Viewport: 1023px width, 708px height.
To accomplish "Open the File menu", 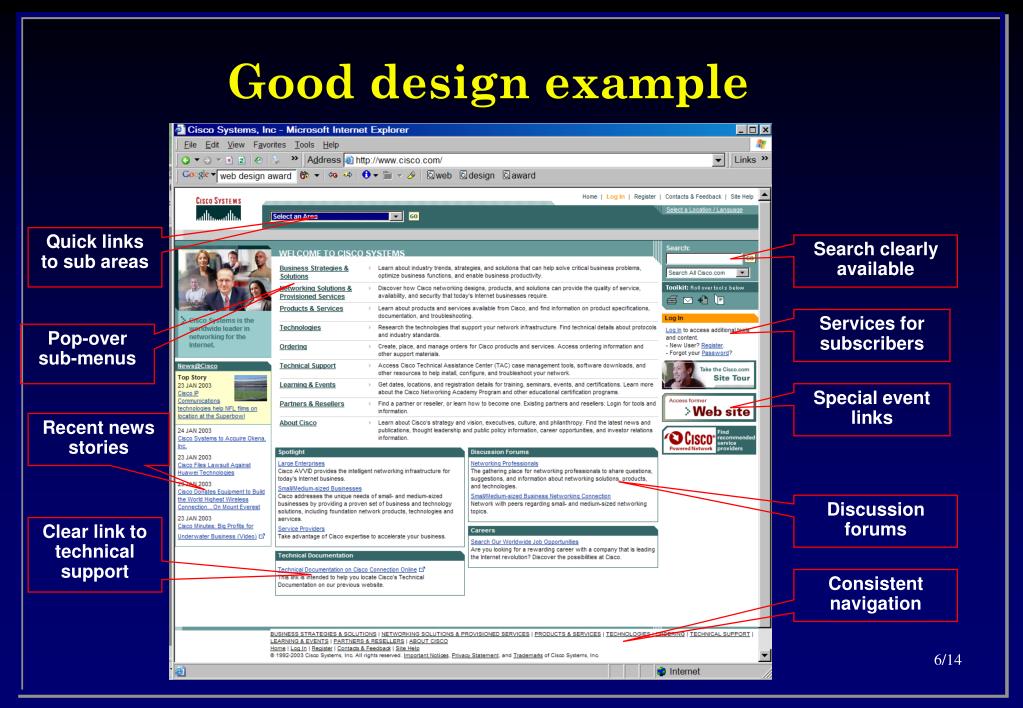I will coord(191,145).
